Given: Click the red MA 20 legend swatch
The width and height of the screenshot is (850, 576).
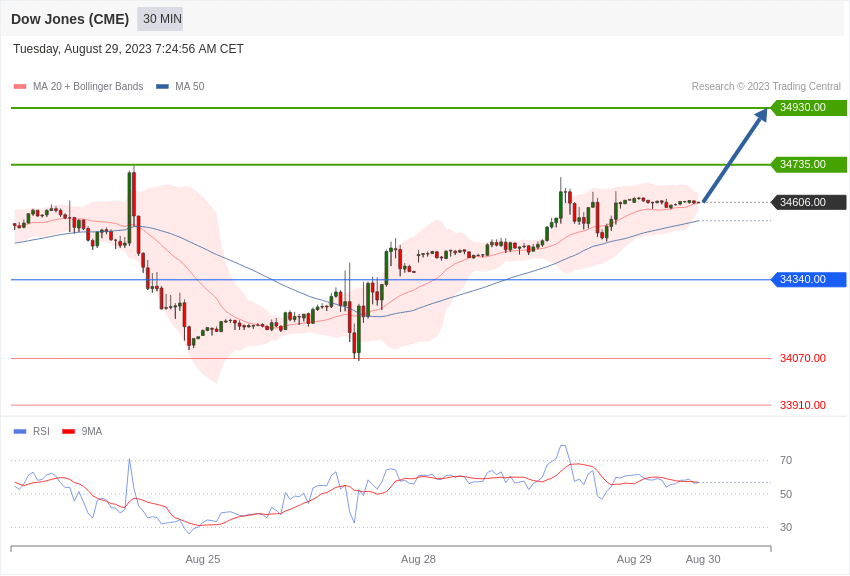Looking at the screenshot, I should pyautogui.click(x=20, y=87).
